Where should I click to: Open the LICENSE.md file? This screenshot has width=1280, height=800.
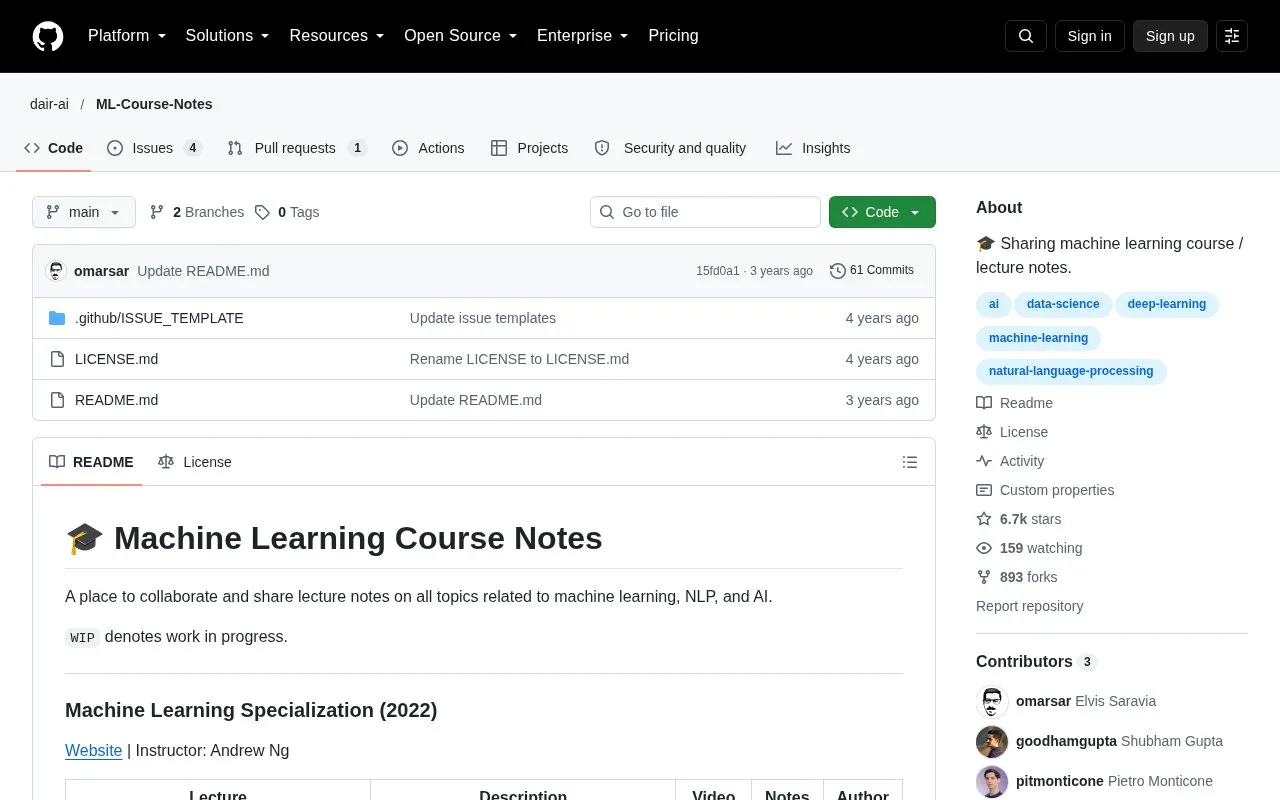coord(116,359)
